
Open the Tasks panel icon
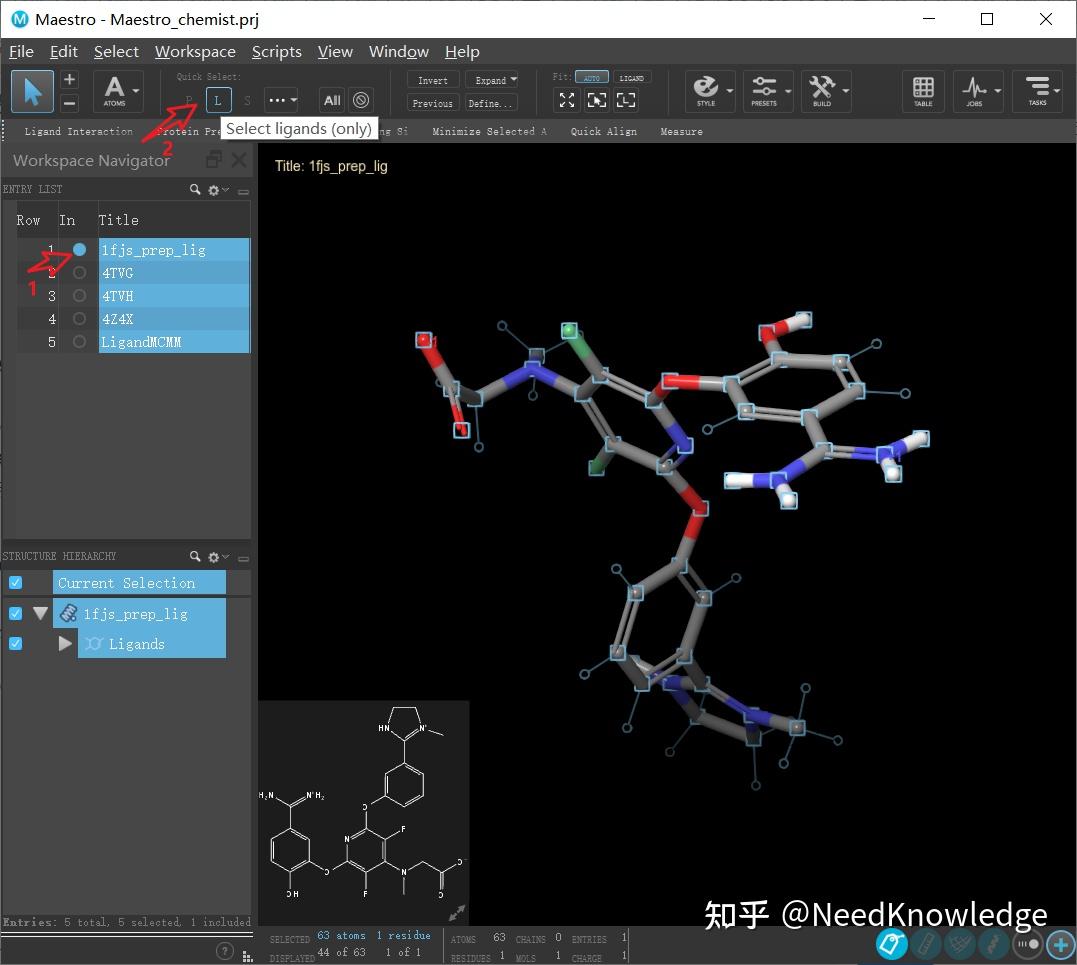[x=1037, y=90]
